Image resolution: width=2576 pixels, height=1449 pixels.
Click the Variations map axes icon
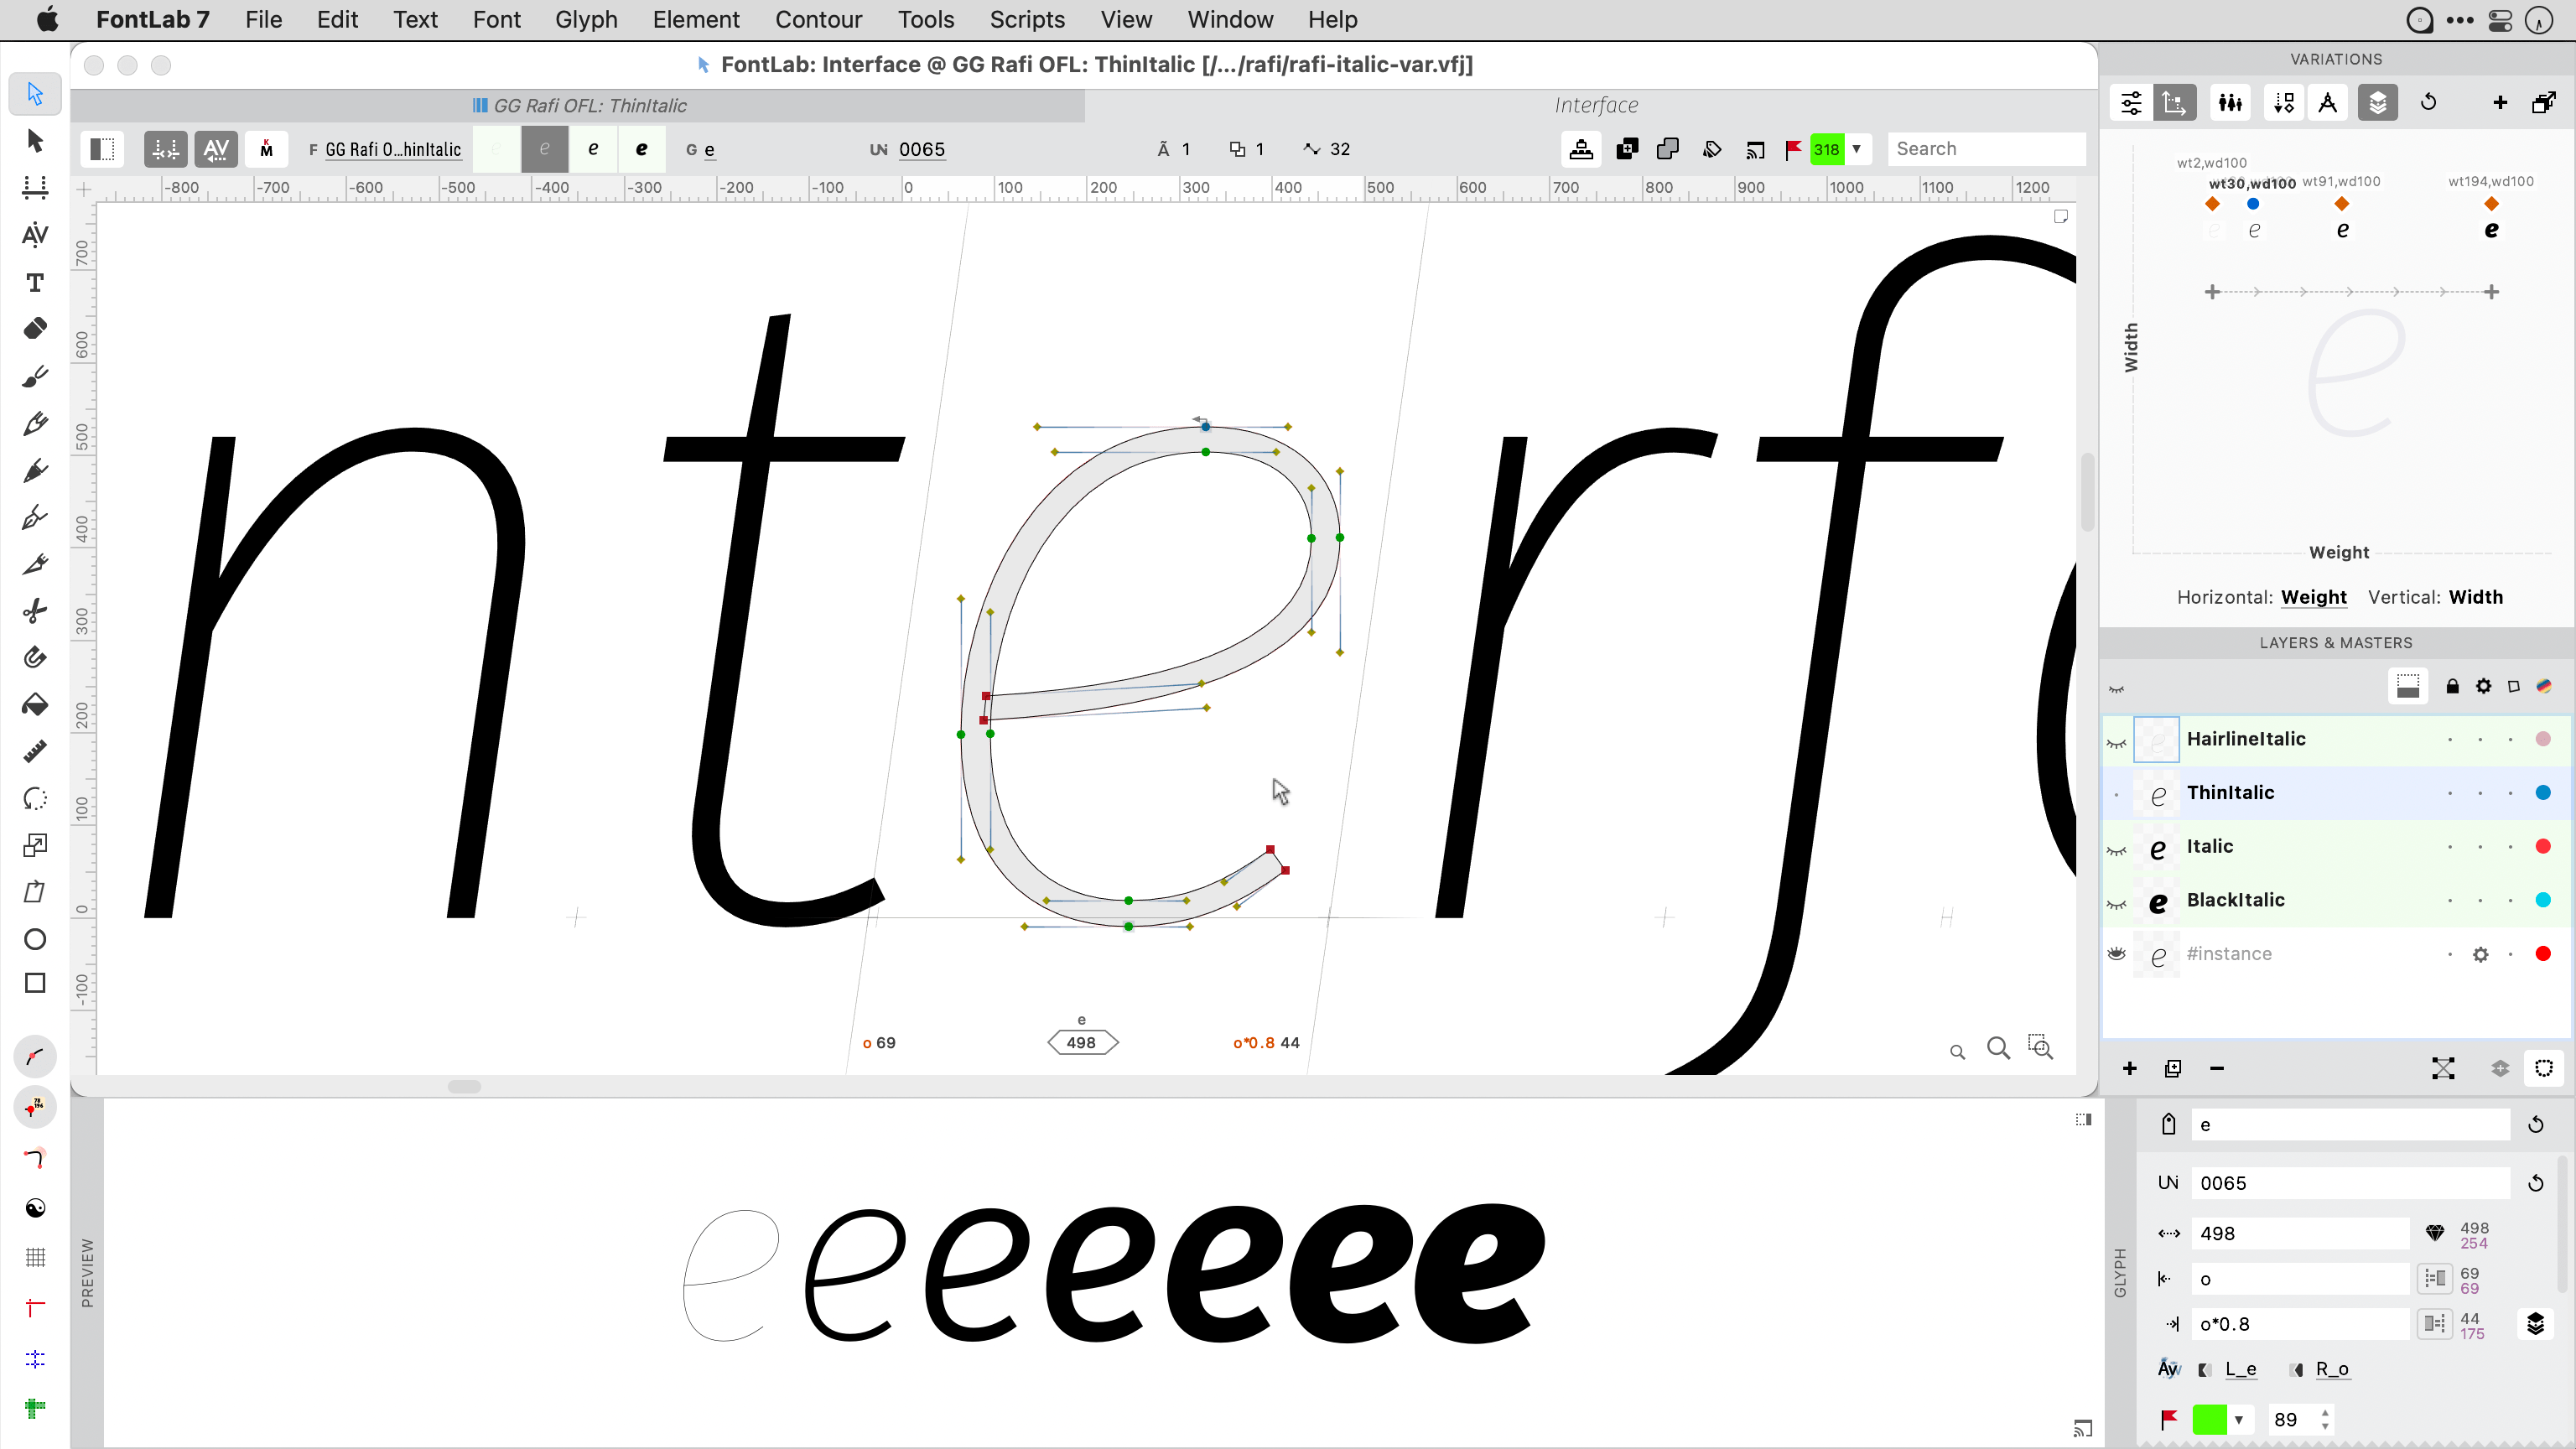tap(2174, 102)
